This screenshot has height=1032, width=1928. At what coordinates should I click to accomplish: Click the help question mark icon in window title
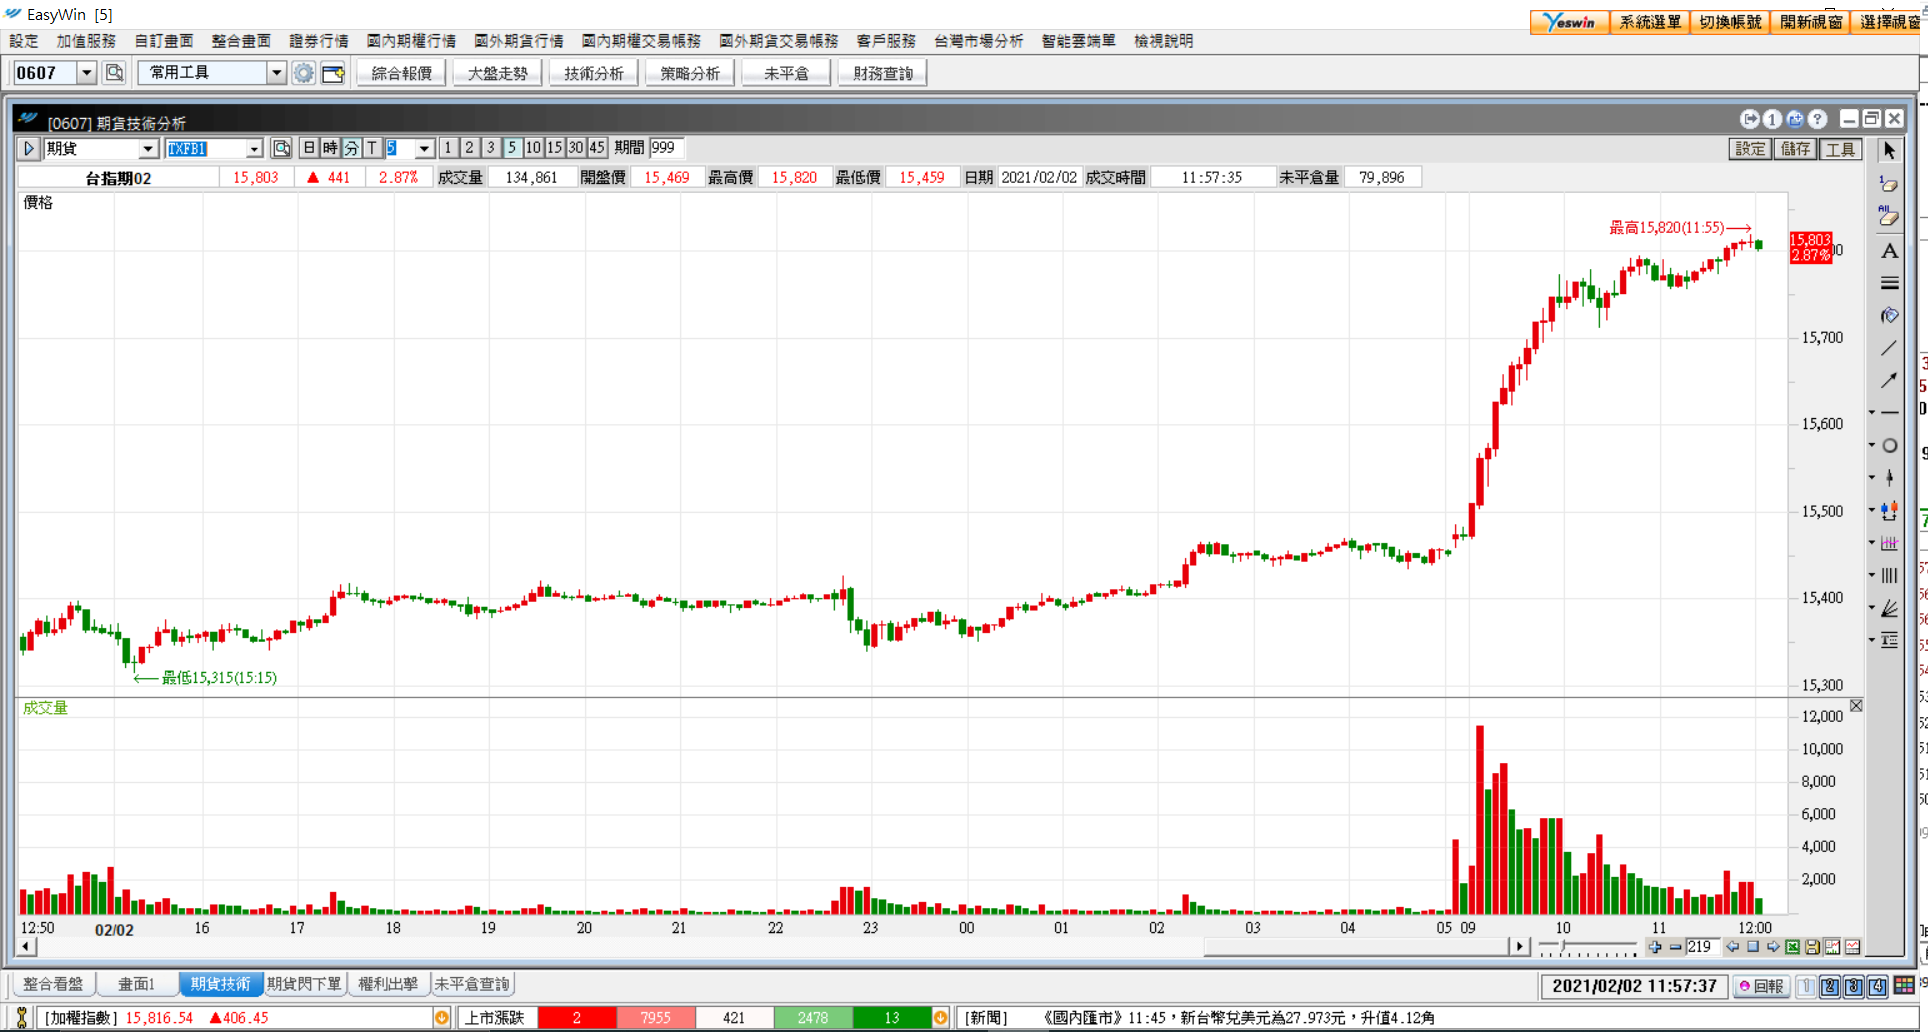pos(1818,119)
